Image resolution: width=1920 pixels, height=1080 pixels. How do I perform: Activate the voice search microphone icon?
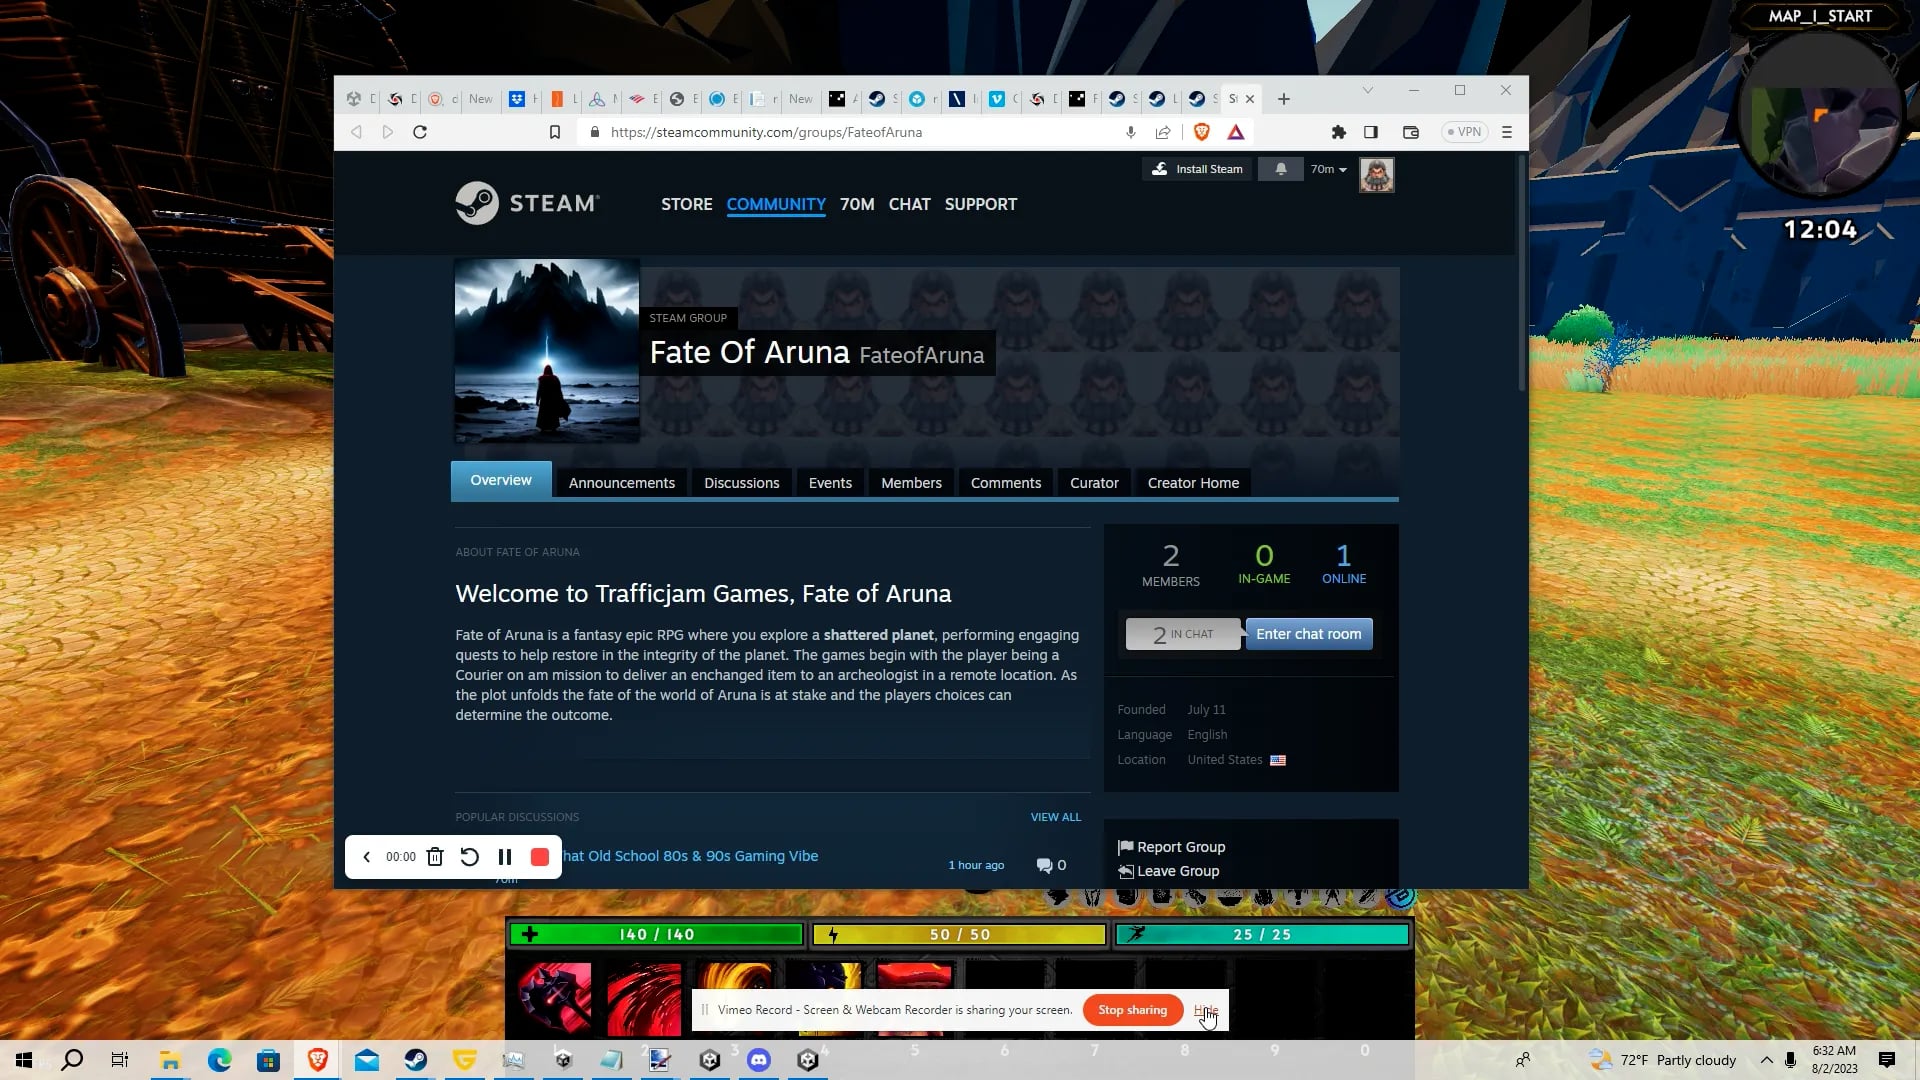[x=1130, y=131]
